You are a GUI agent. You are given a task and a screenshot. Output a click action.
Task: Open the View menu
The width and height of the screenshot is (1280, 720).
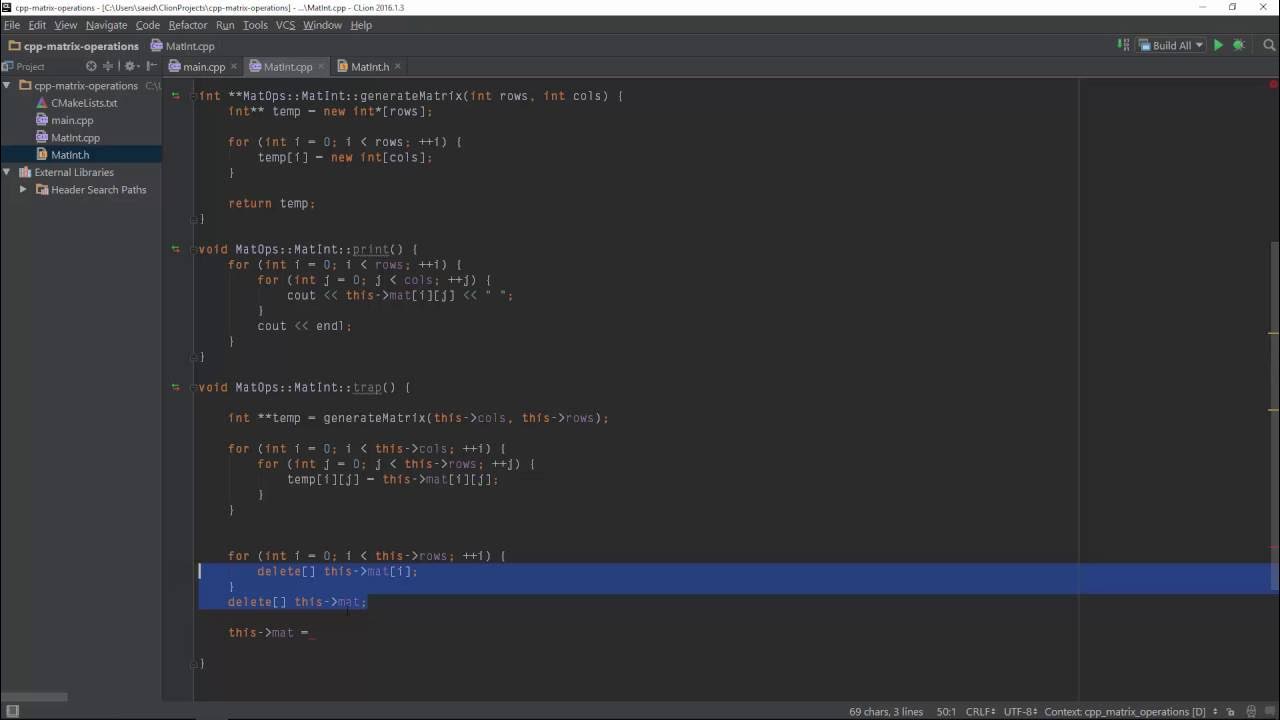(65, 25)
